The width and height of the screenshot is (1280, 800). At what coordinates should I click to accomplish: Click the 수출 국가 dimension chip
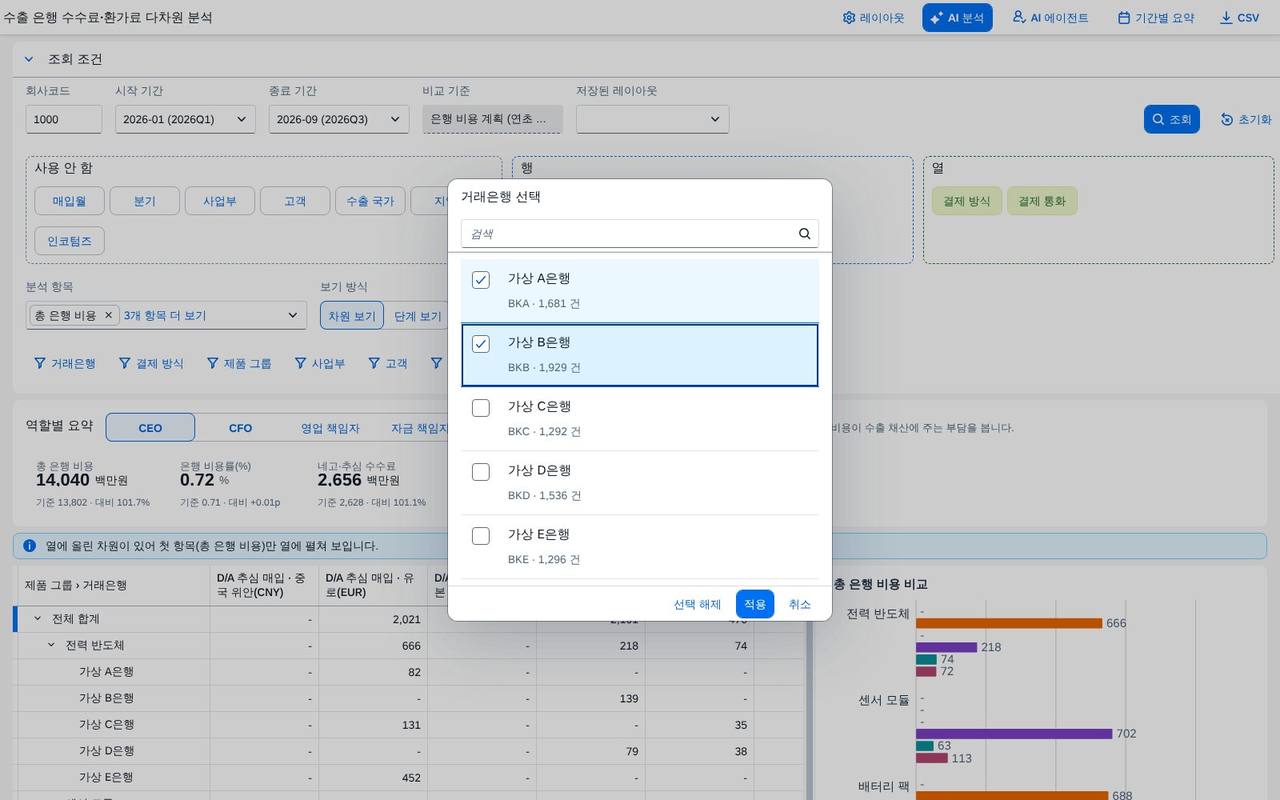pos(370,201)
